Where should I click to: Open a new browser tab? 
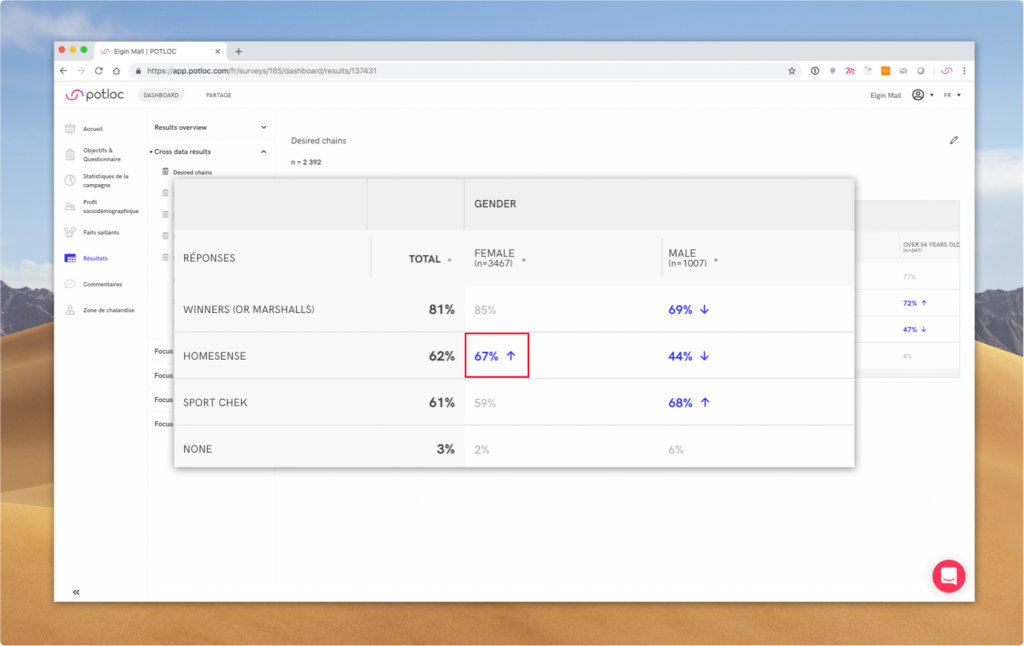pyautogui.click(x=238, y=51)
